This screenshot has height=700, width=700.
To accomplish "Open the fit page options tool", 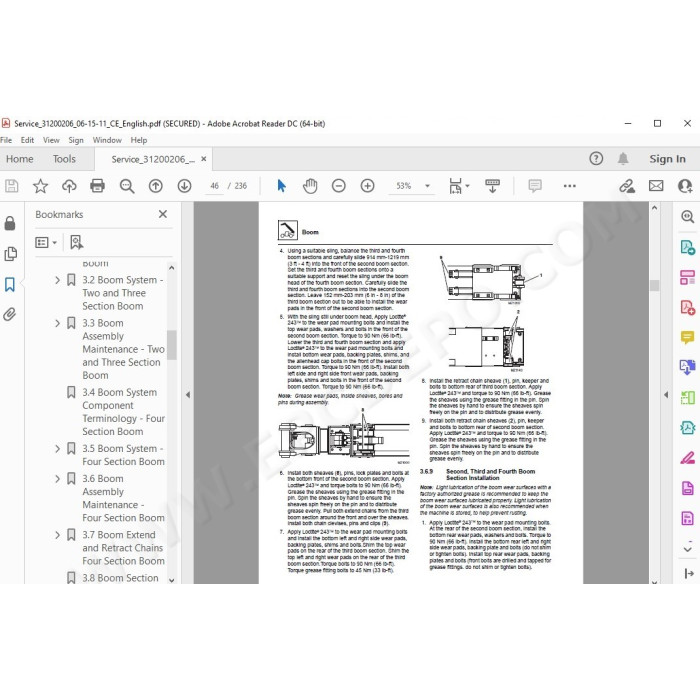I will (458, 186).
